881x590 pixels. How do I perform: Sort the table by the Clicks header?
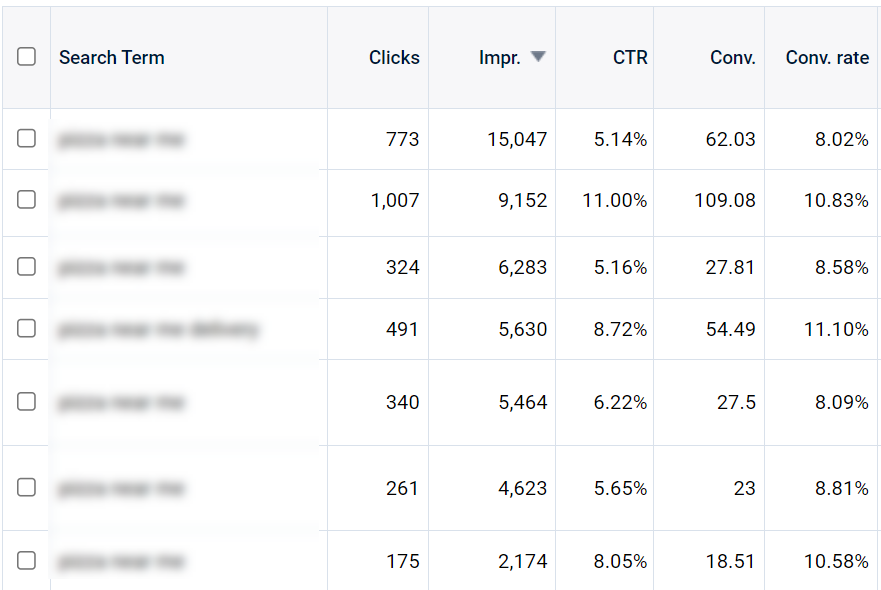click(x=394, y=57)
